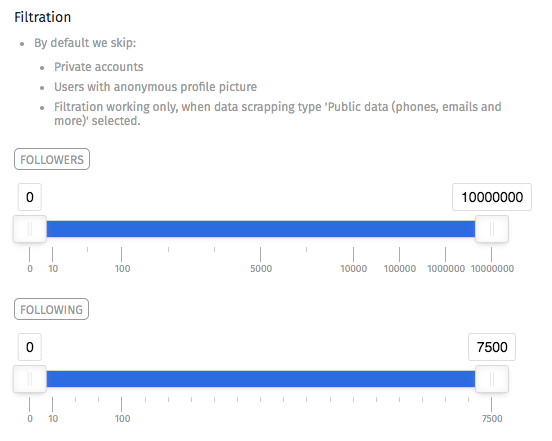Click the followers slider left handle
The image size is (552, 441).
pyautogui.click(x=30, y=229)
